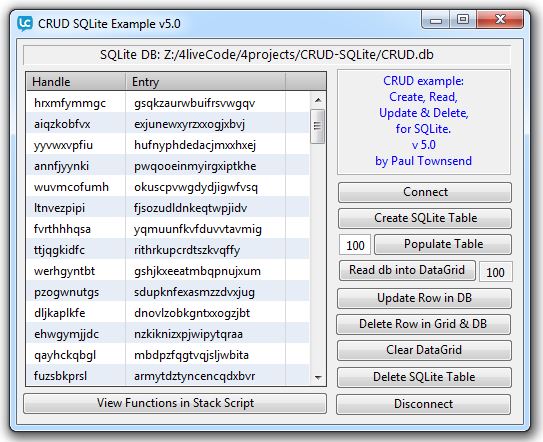Click Delete SQLite Table button
Image resolution: width=543 pixels, height=442 pixels.
pos(424,377)
